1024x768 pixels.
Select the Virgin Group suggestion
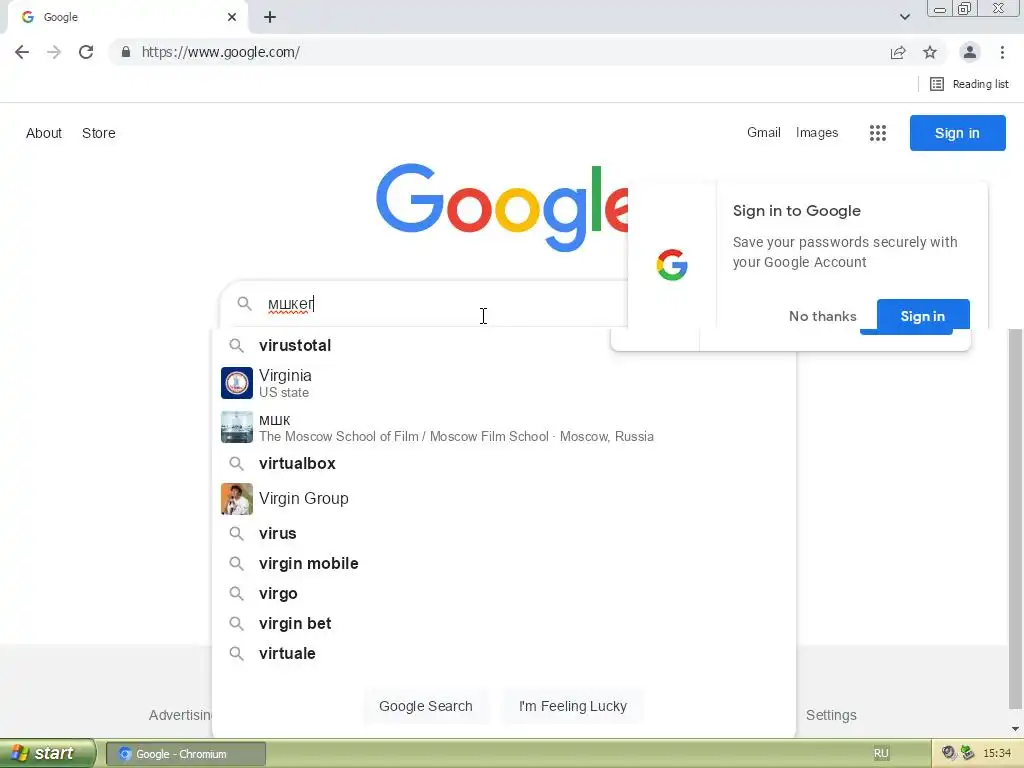click(x=504, y=499)
